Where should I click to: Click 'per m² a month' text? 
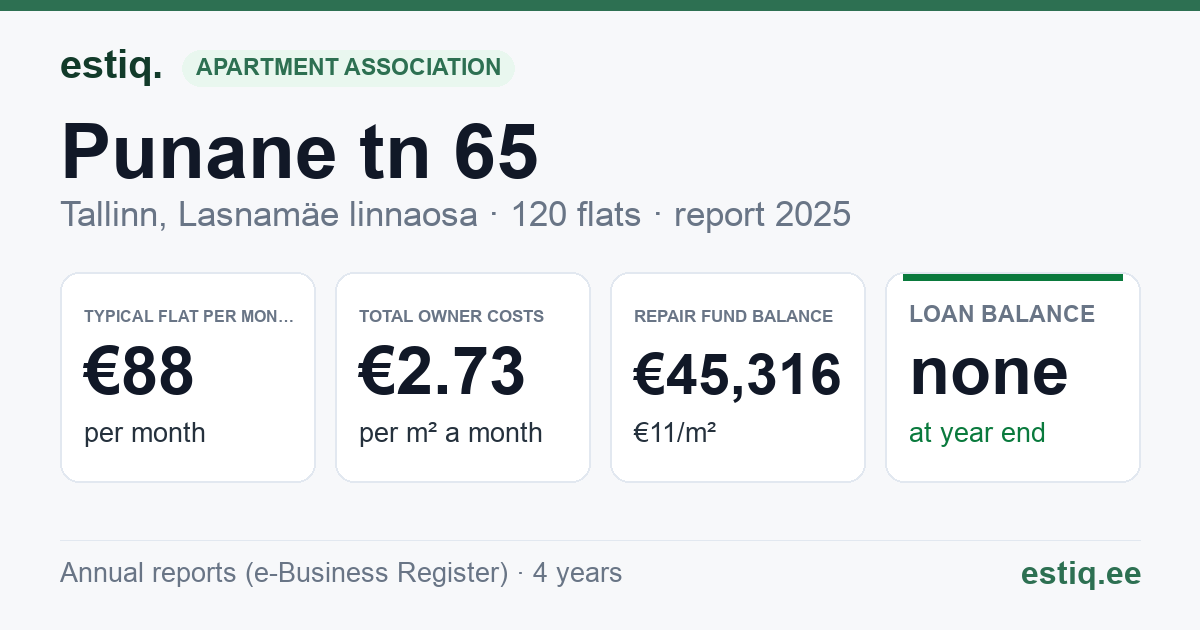(451, 433)
